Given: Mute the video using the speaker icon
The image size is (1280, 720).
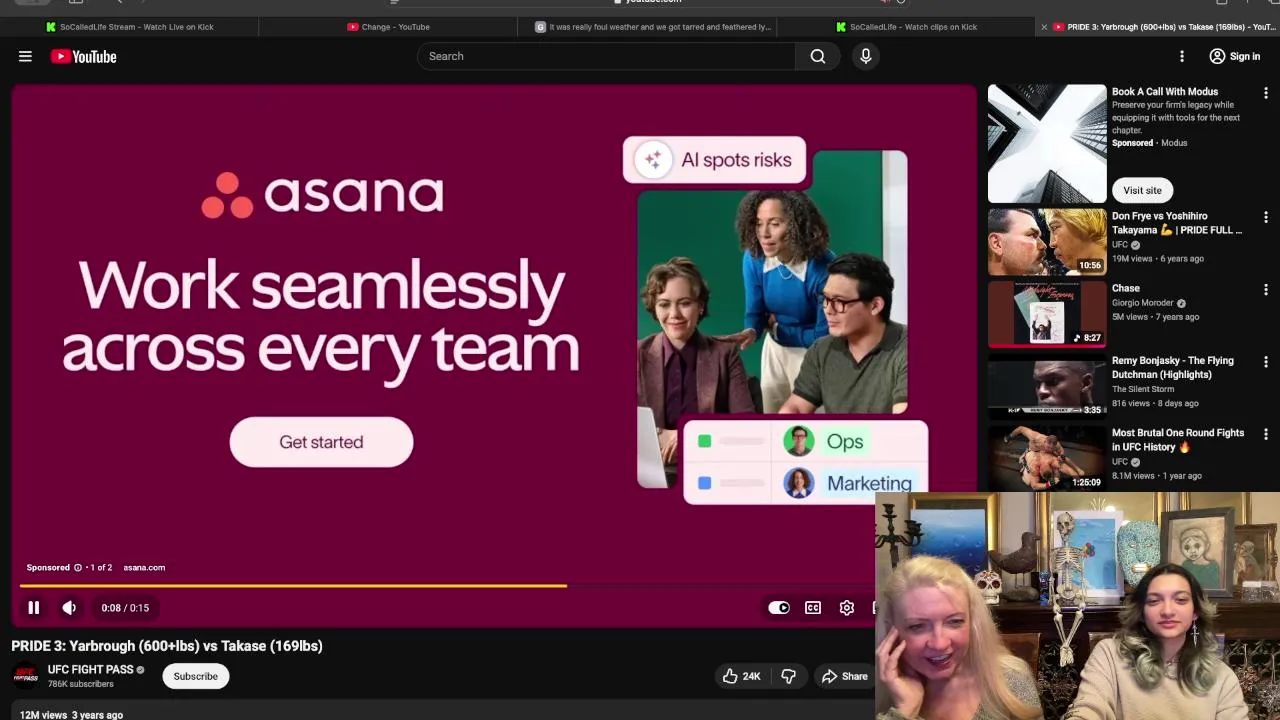Looking at the screenshot, I should coord(69,608).
